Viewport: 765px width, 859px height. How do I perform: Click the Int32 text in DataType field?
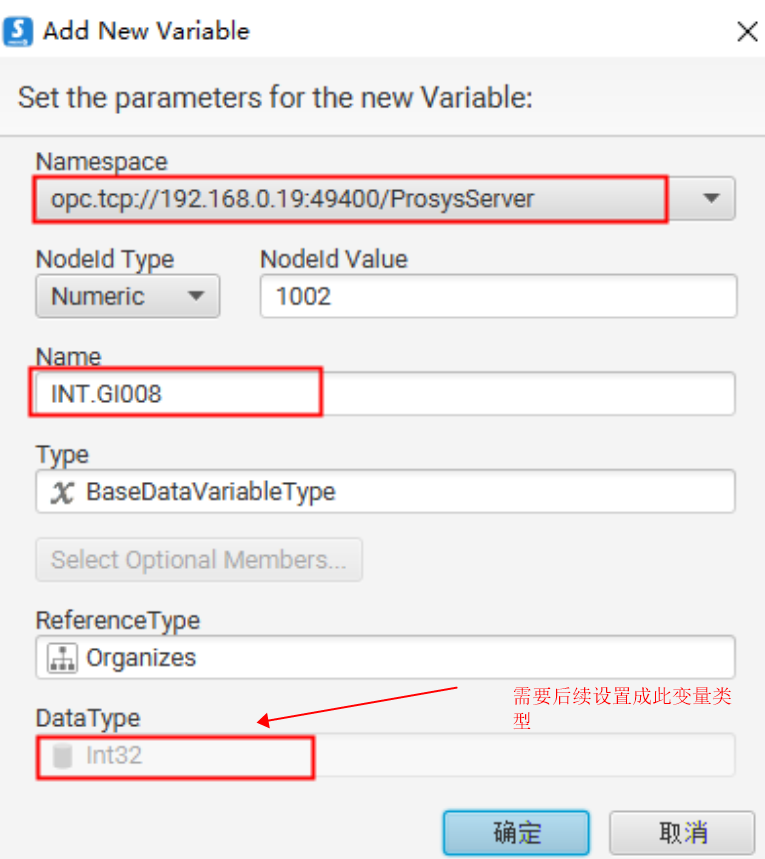click(x=114, y=755)
